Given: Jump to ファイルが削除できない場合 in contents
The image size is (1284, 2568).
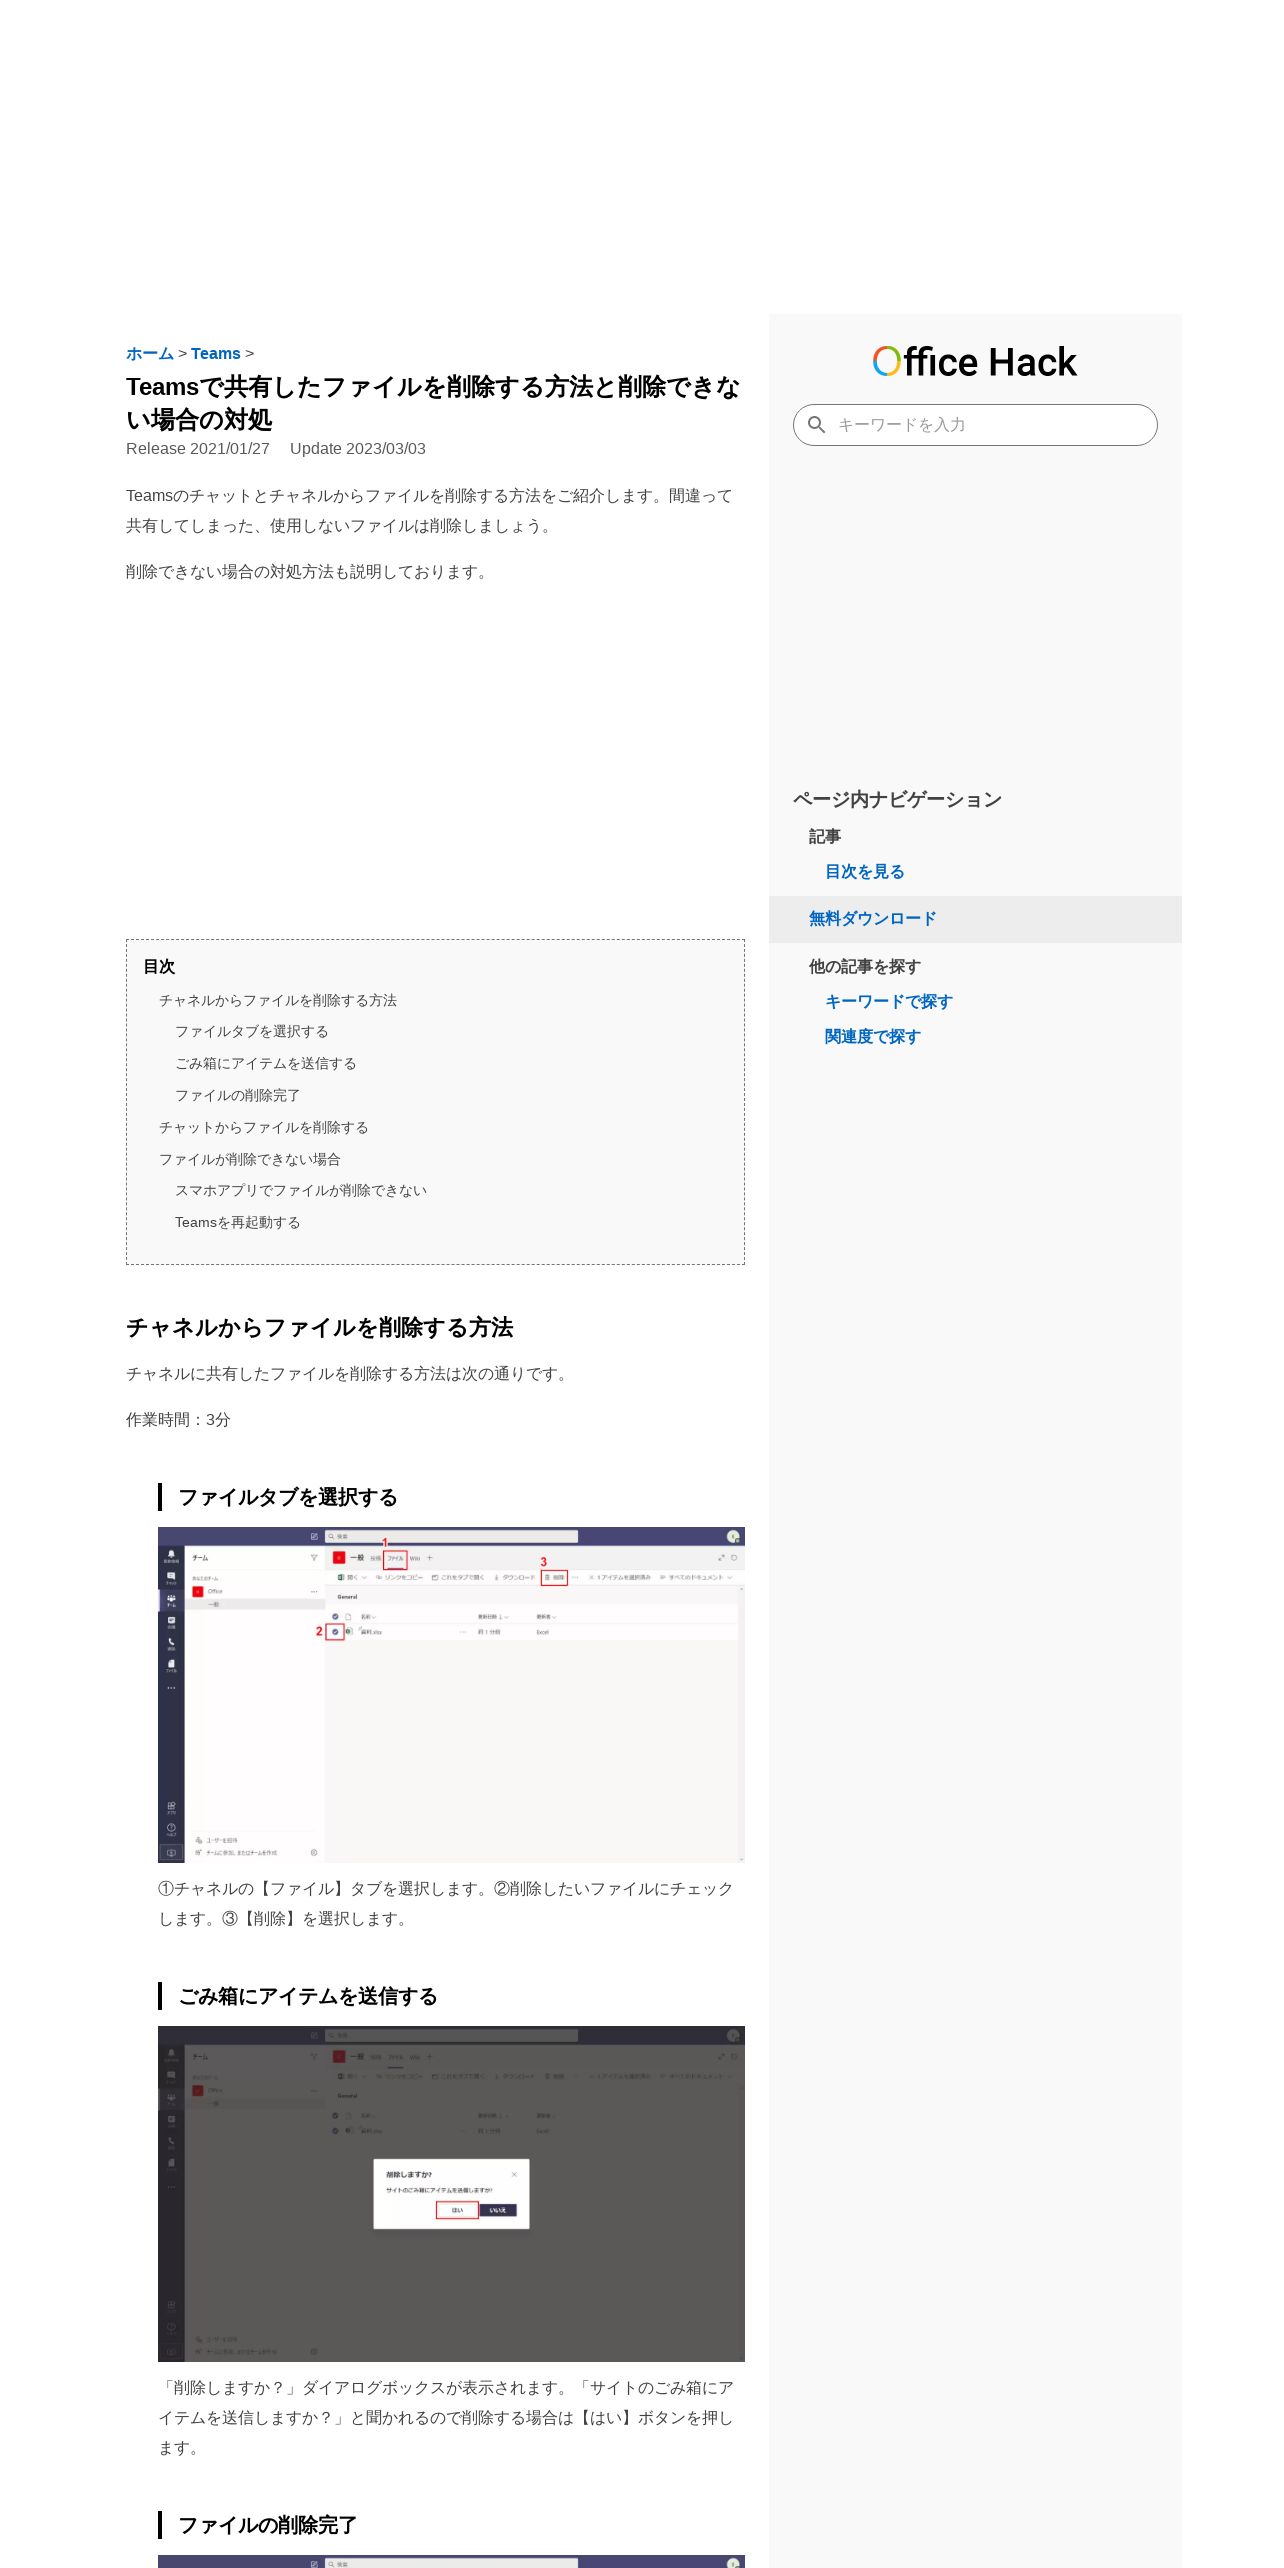Looking at the screenshot, I should (x=250, y=1160).
